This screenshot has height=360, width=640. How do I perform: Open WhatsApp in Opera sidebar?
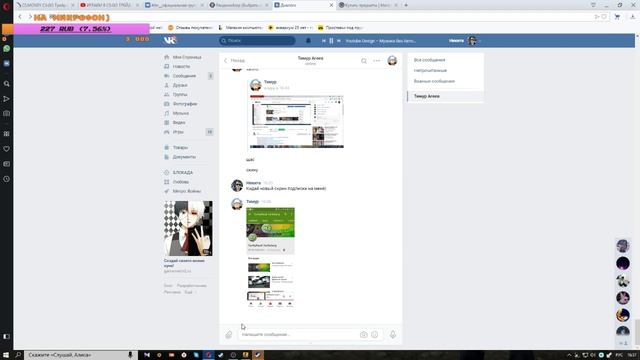[7, 49]
